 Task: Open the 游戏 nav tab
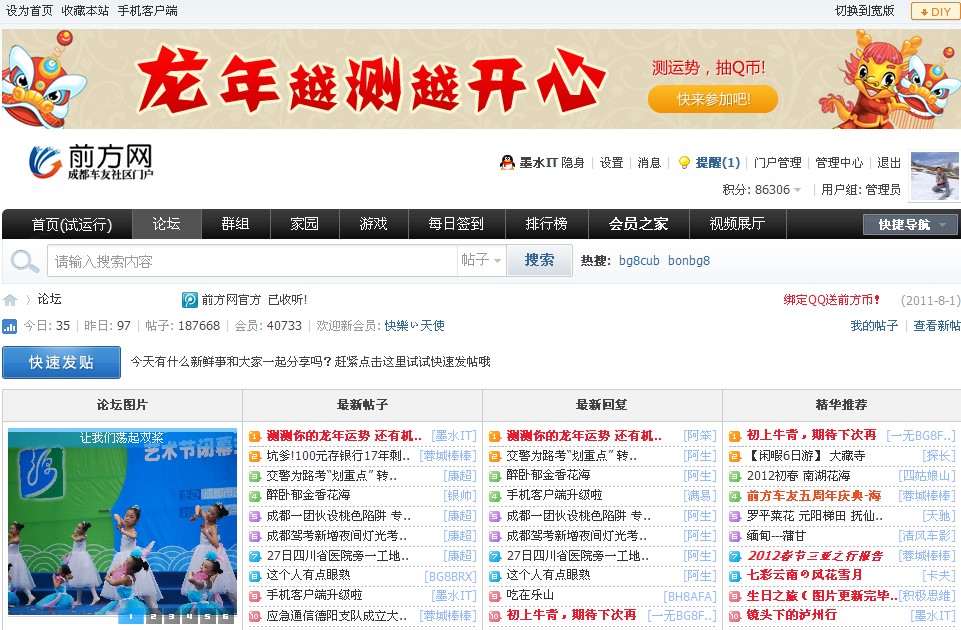pyautogui.click(x=373, y=224)
